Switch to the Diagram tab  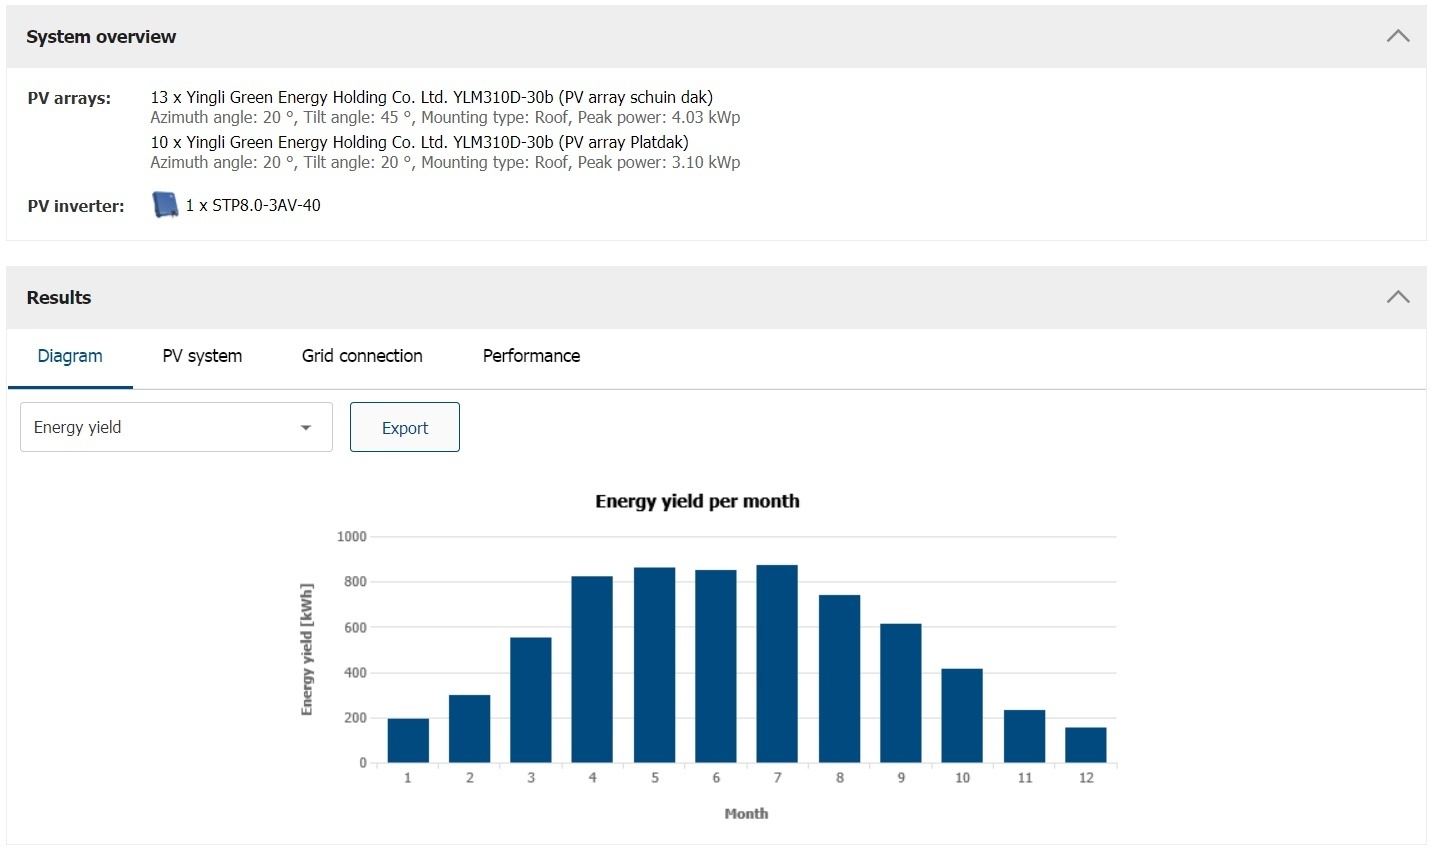[70, 356]
